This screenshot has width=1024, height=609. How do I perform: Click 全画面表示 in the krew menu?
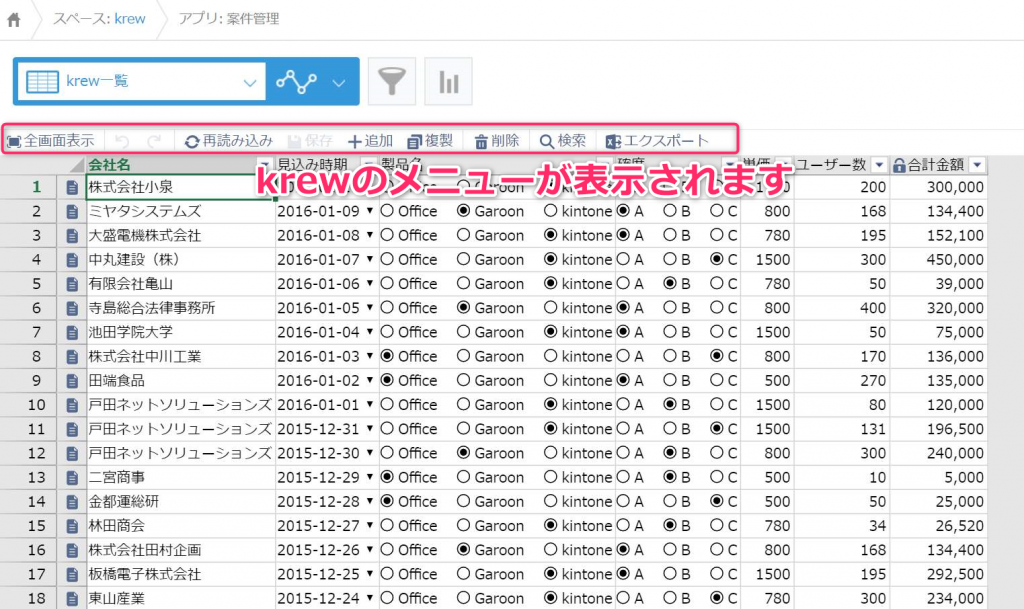pyautogui.click(x=50, y=140)
